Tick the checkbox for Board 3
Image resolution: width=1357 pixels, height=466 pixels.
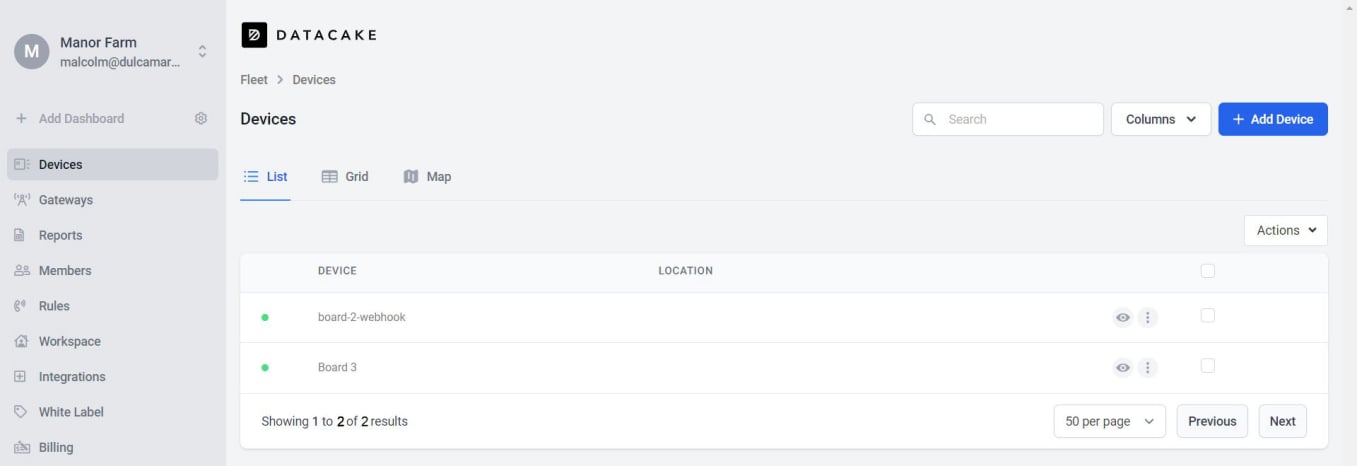1207,366
